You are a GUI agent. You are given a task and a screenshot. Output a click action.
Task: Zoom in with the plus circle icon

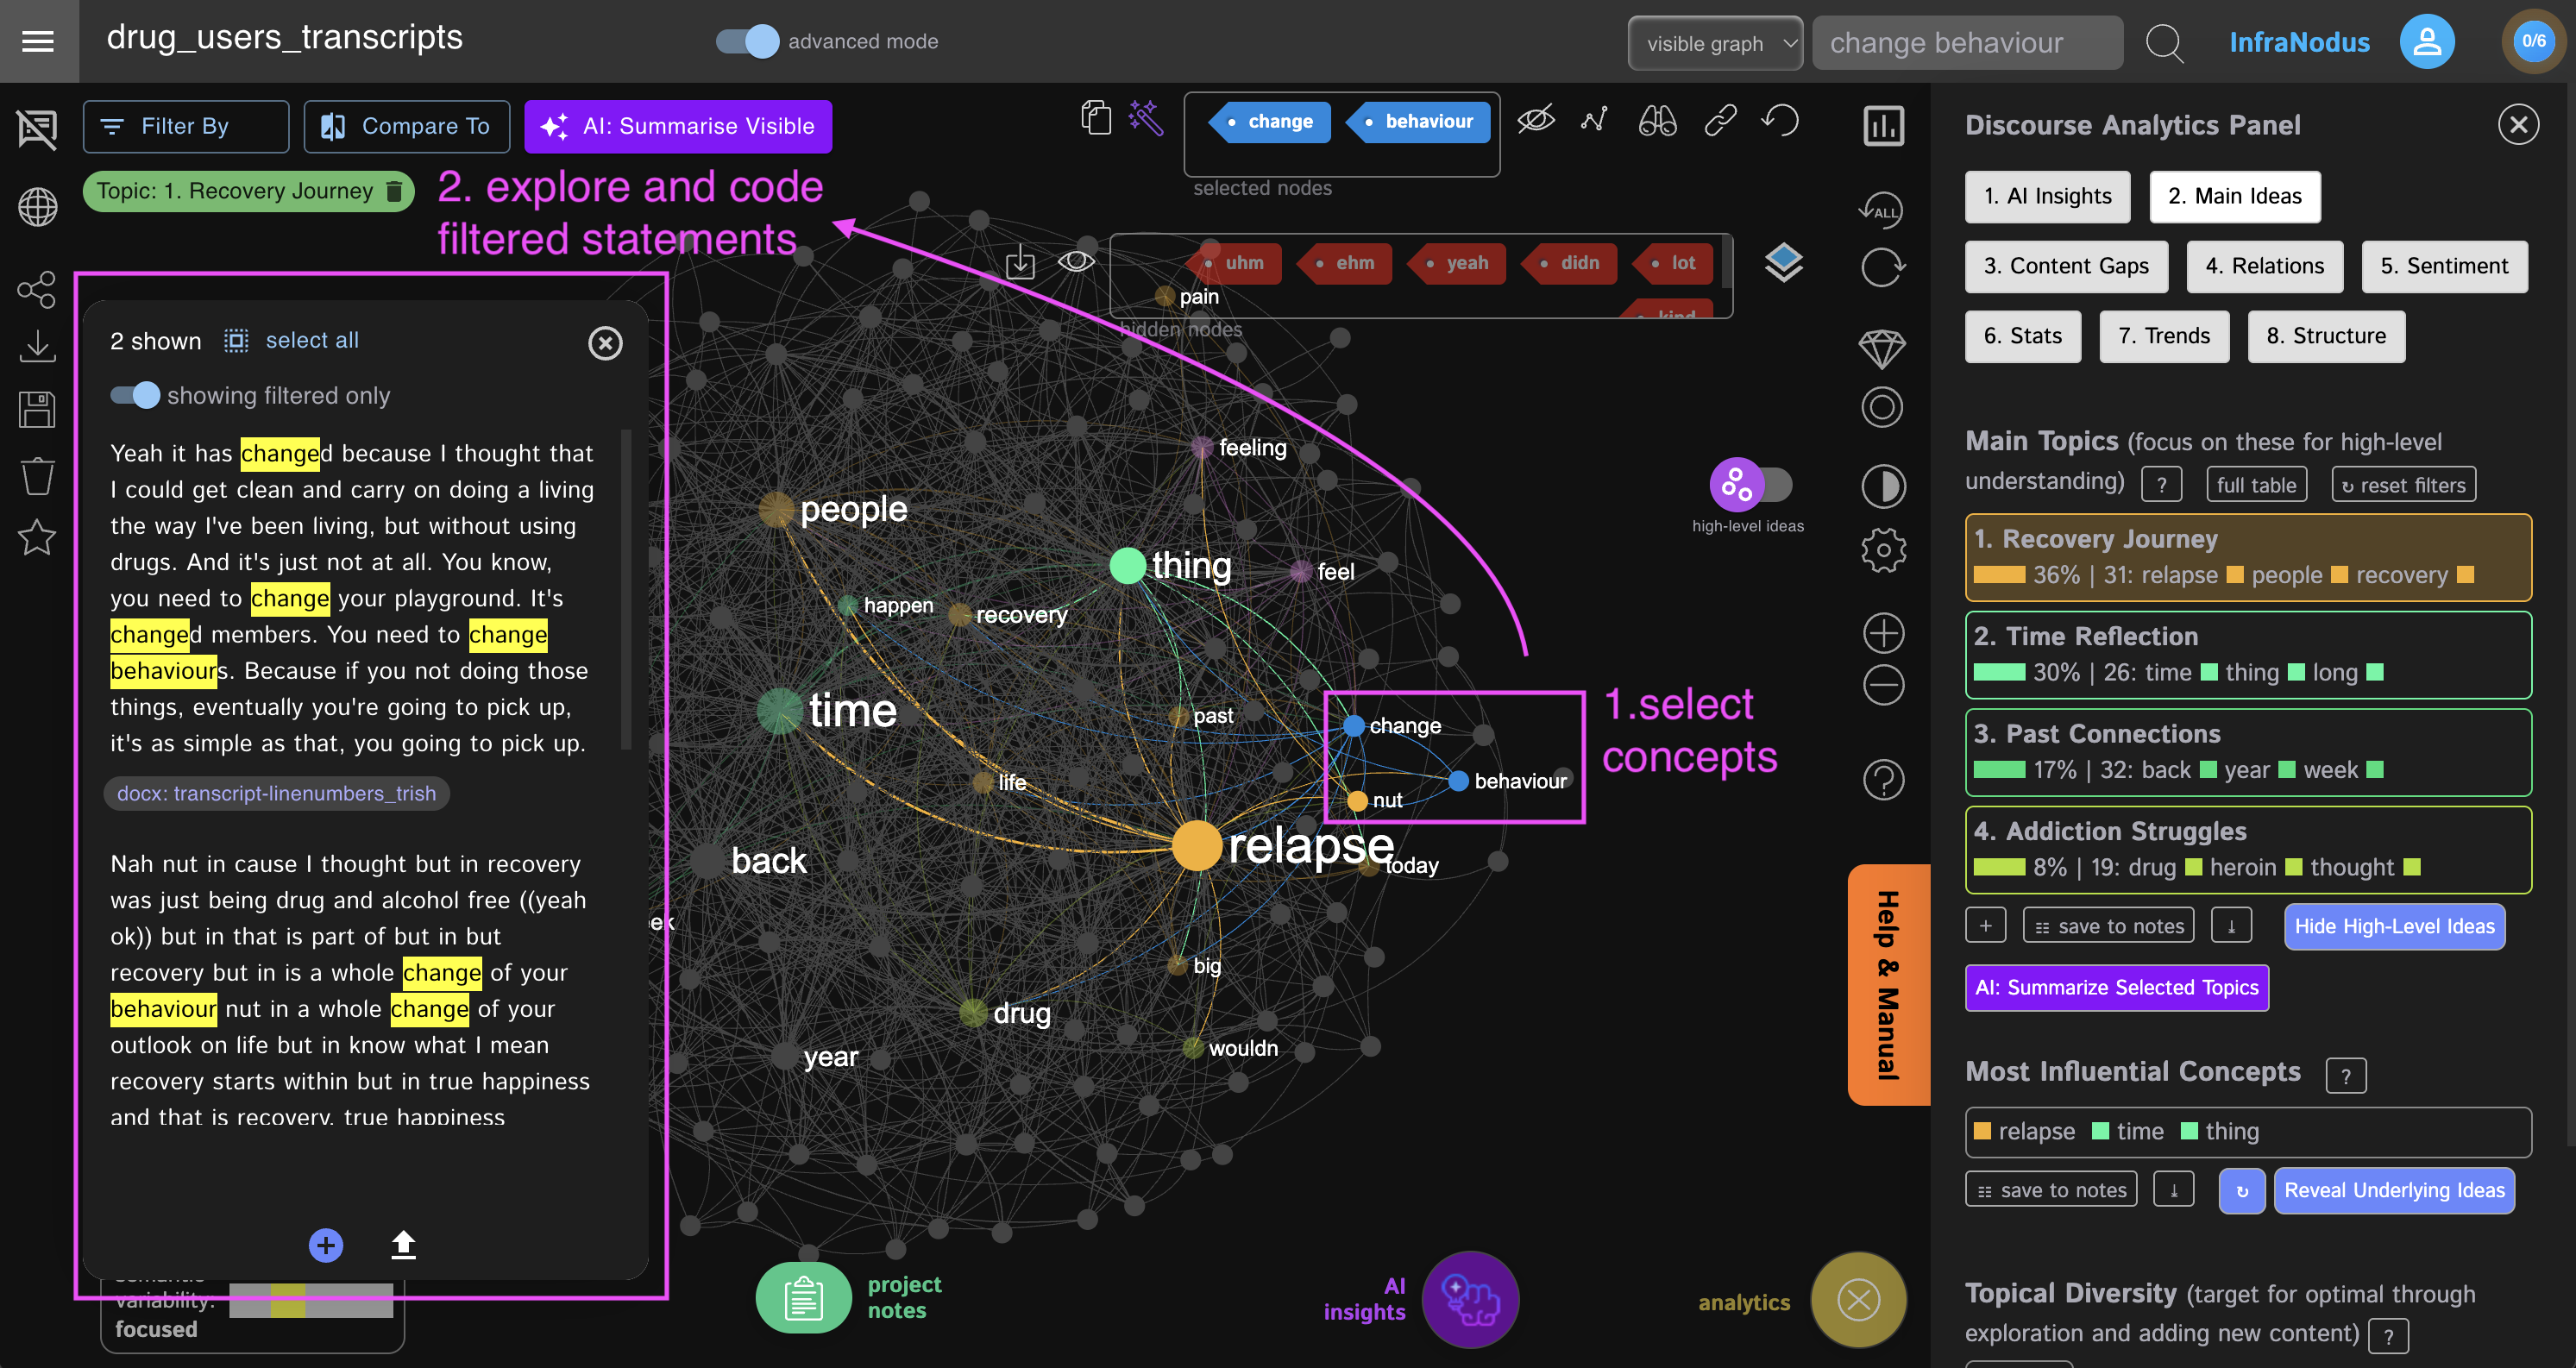tap(1883, 633)
